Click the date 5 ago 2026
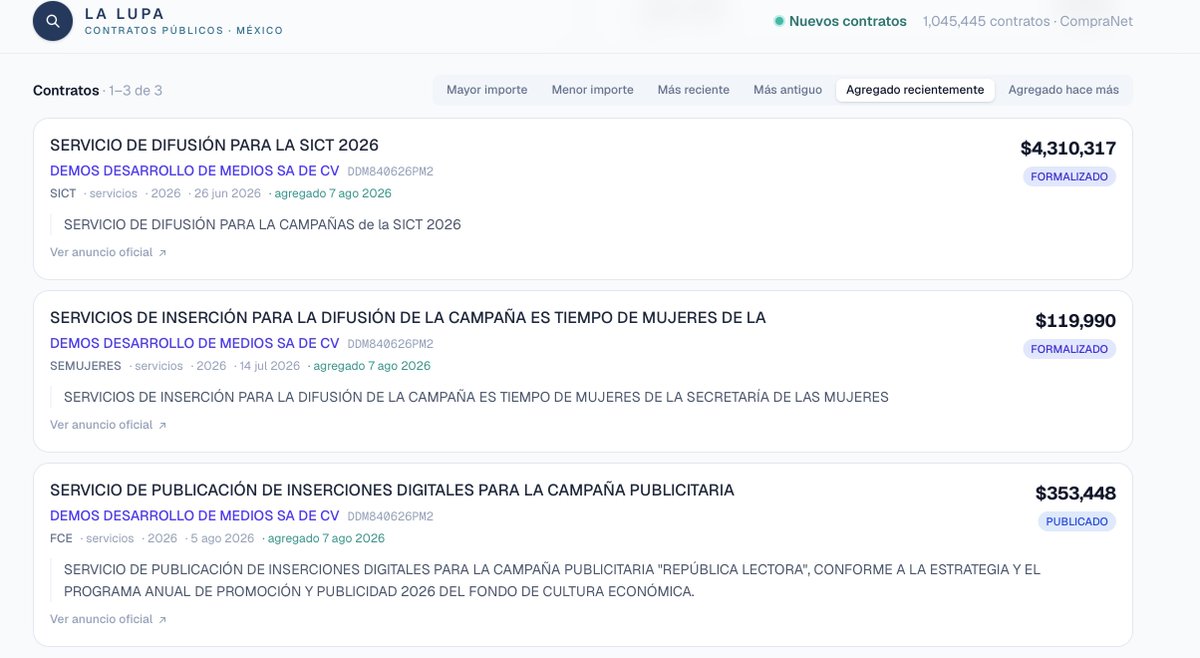The image size is (1200, 658). pos(224,539)
